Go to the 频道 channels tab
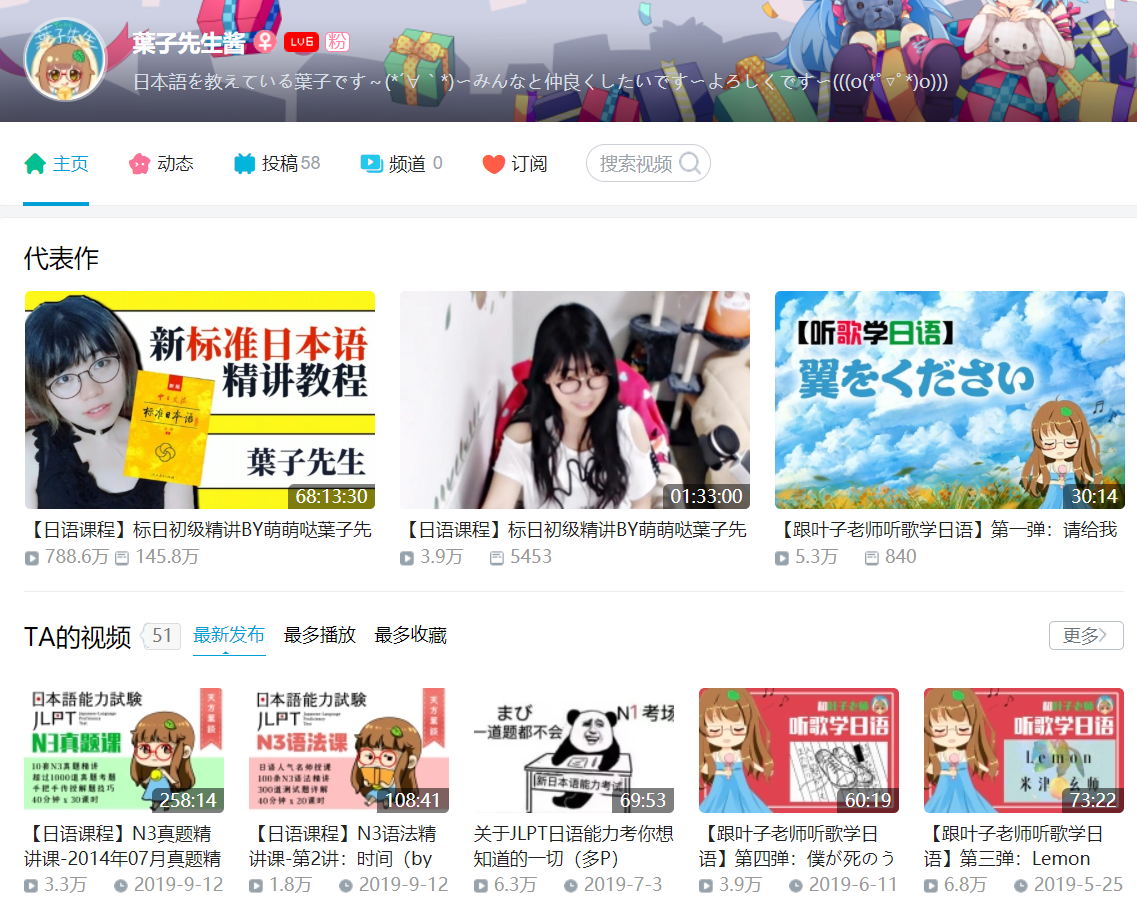Screen dimensions: 1137x906 (x=401, y=164)
